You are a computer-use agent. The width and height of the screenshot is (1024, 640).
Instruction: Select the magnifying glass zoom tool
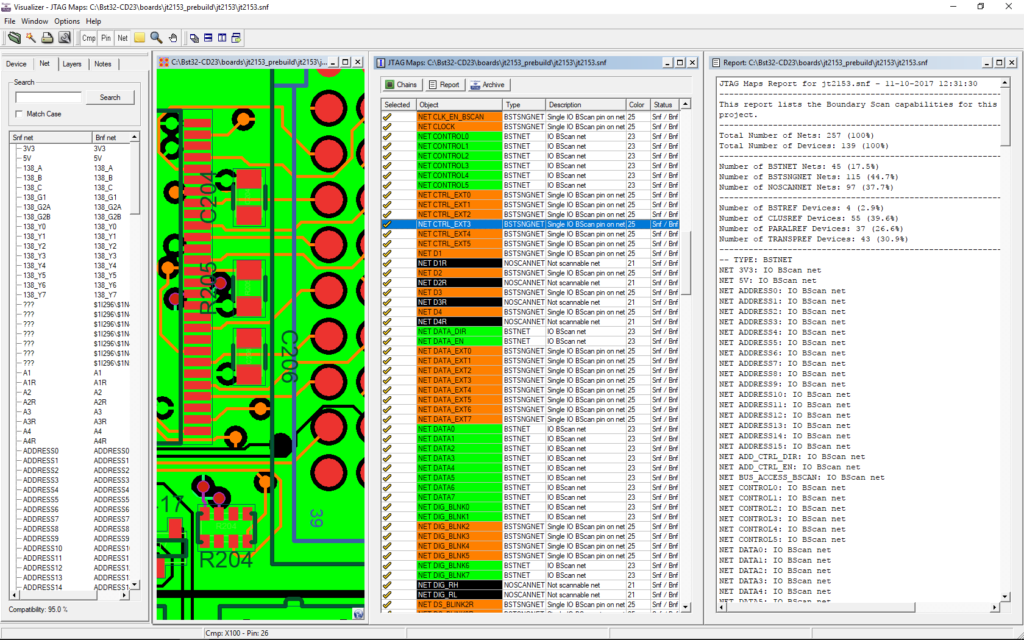click(x=157, y=38)
